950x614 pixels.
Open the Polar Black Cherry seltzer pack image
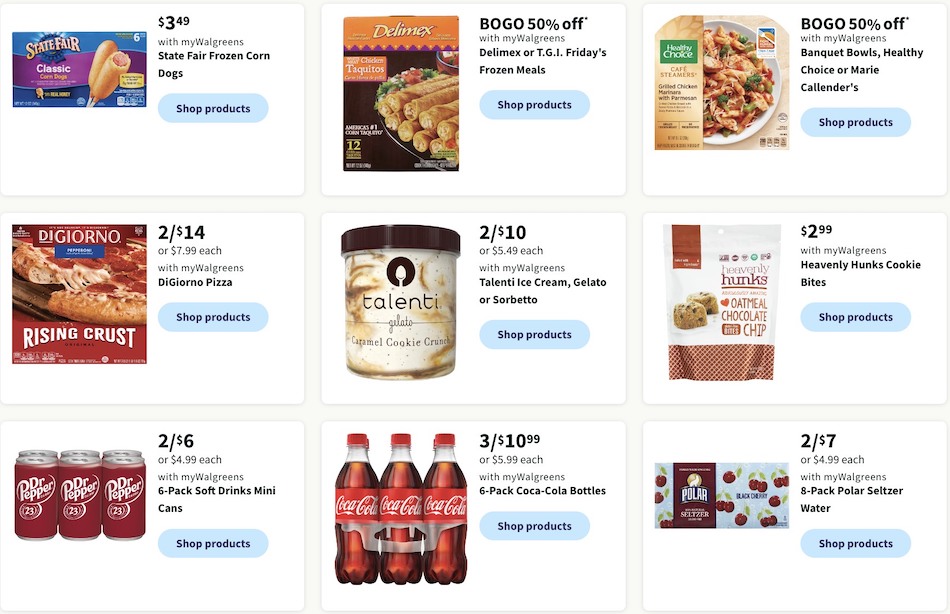coord(722,495)
